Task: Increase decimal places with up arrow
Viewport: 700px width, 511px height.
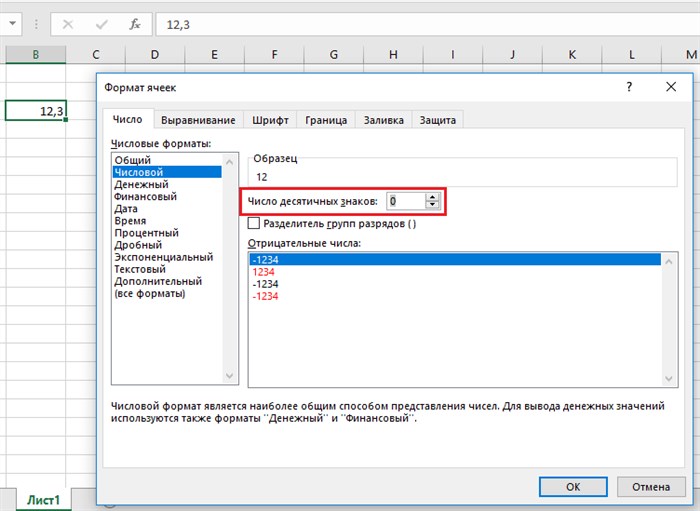Action: [432, 197]
